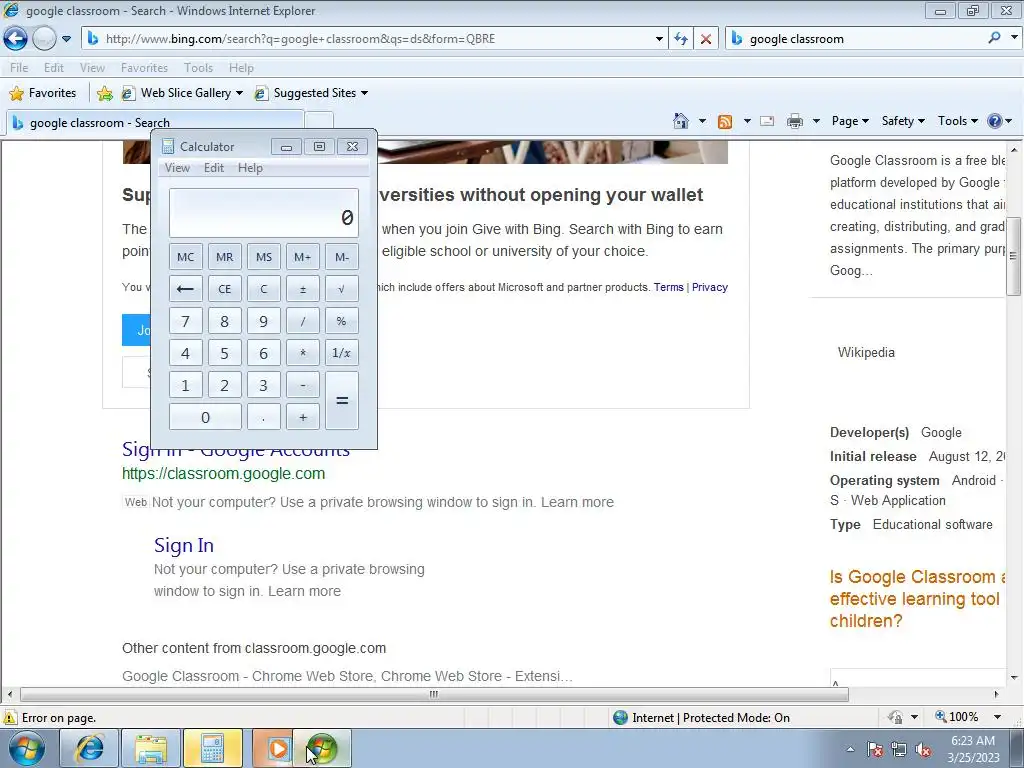Click the Calculator square root button
This screenshot has height=768, width=1024.
click(342, 289)
